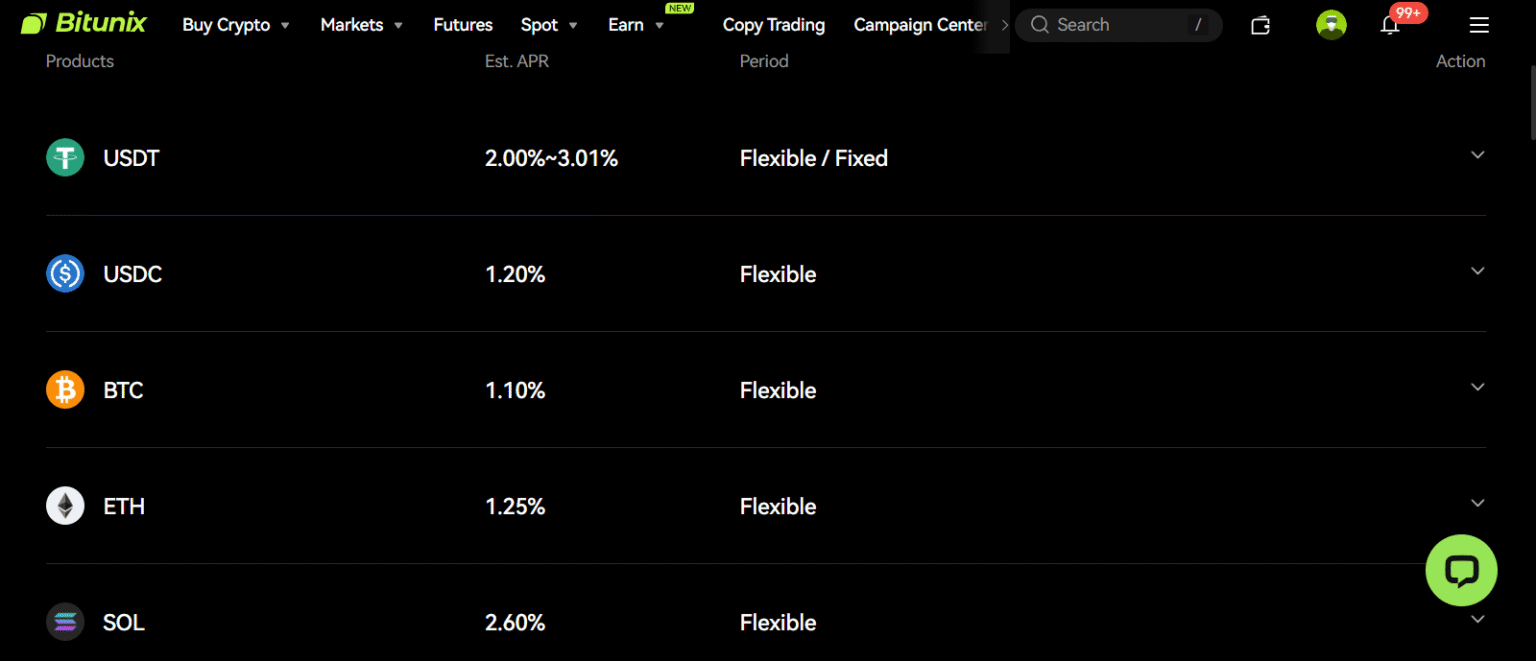Expand the USDC product row
This screenshot has height=661, width=1536.
click(x=1477, y=271)
